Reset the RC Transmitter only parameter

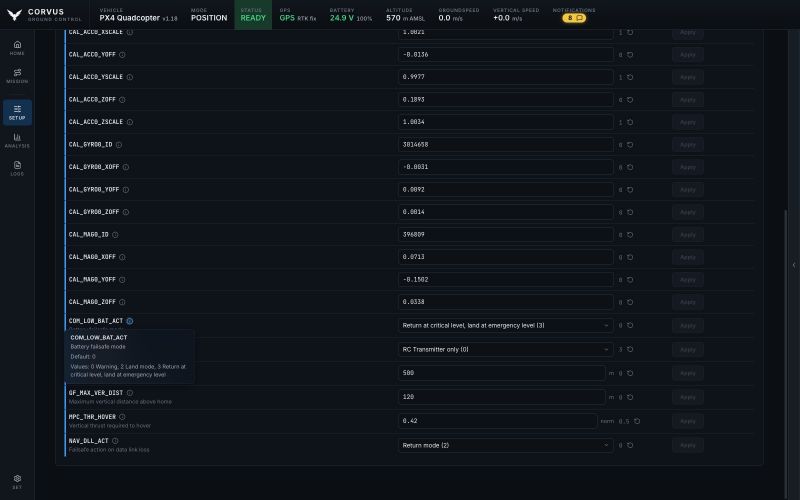click(630, 349)
